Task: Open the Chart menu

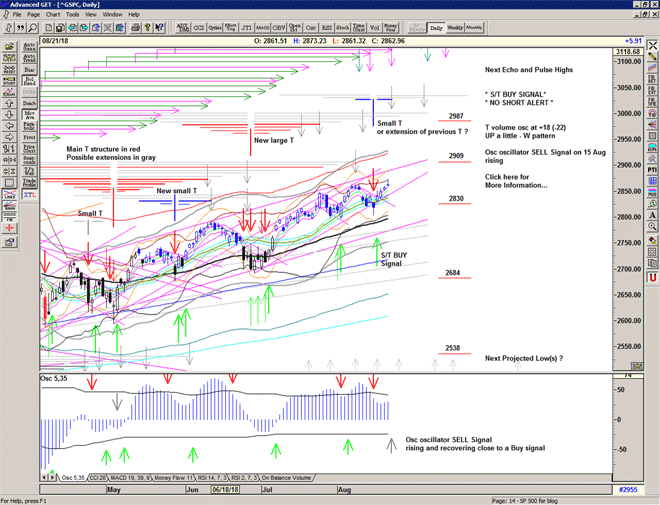Action: (x=52, y=15)
